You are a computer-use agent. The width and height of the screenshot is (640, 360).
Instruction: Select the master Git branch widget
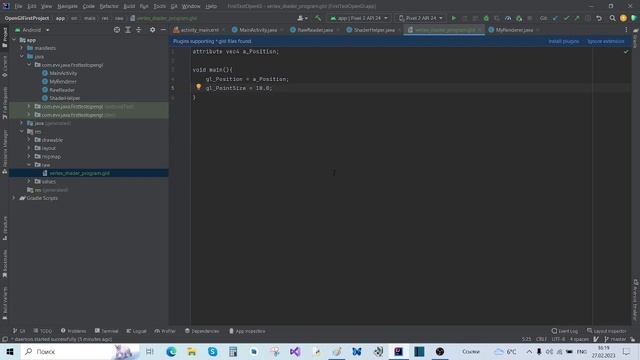pyautogui.click(x=615, y=339)
